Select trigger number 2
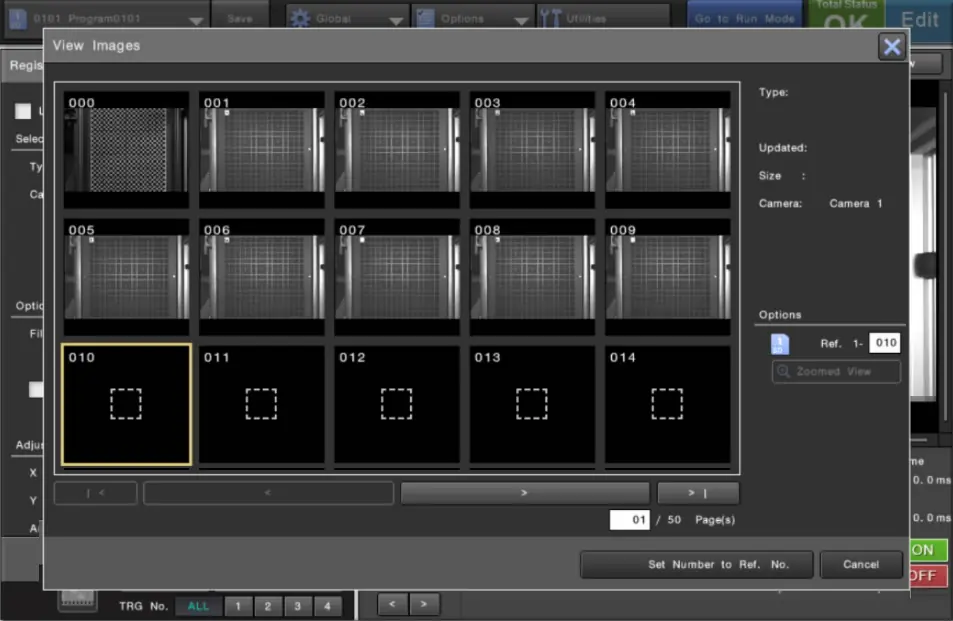Screen dimensions: 953x621 [x=268, y=606]
